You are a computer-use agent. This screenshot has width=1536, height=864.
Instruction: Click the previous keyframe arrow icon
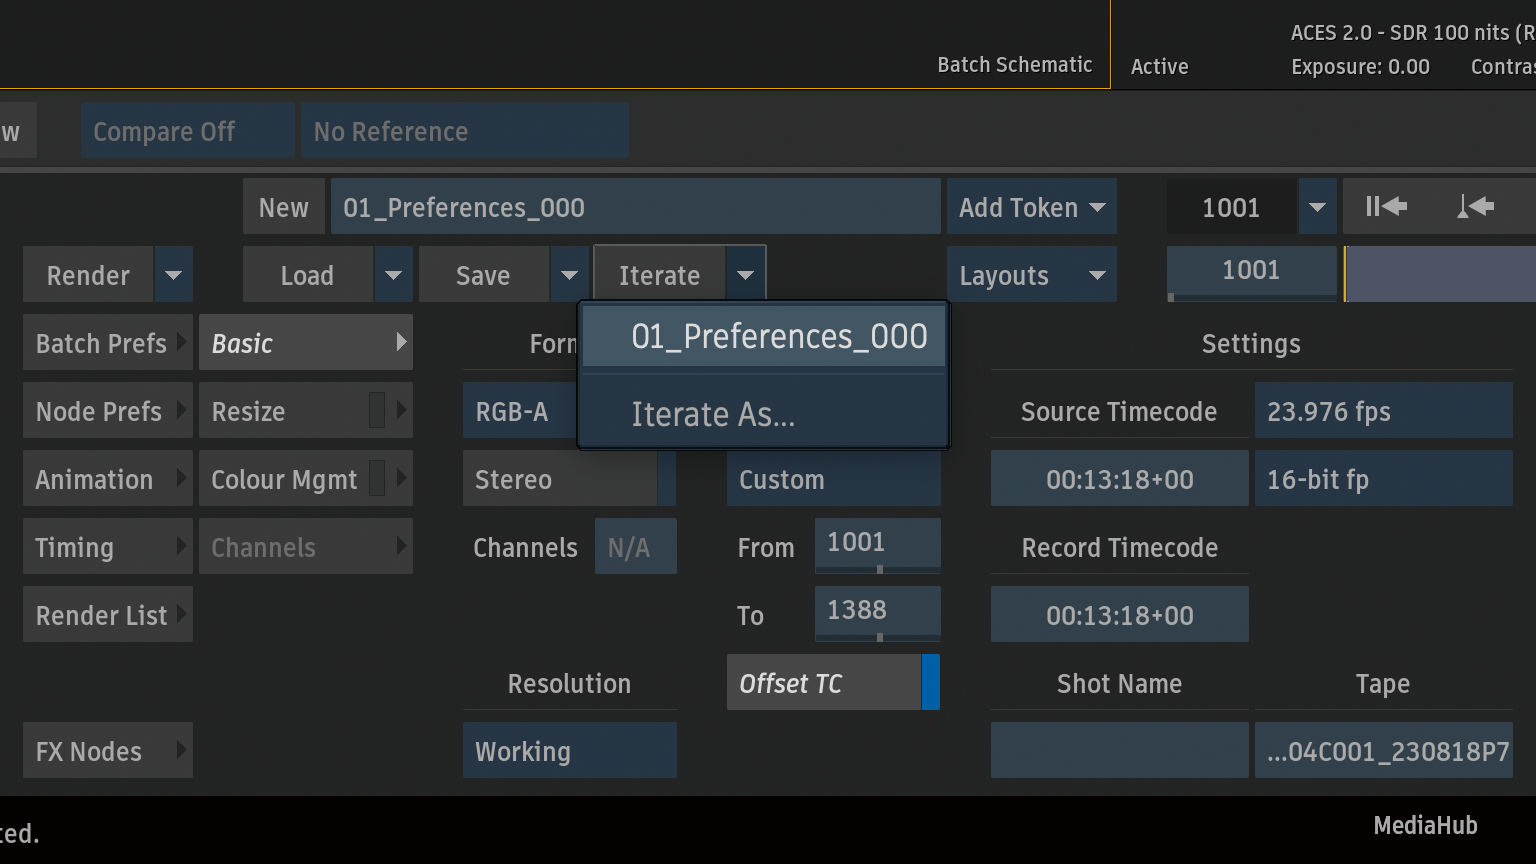click(x=1475, y=207)
